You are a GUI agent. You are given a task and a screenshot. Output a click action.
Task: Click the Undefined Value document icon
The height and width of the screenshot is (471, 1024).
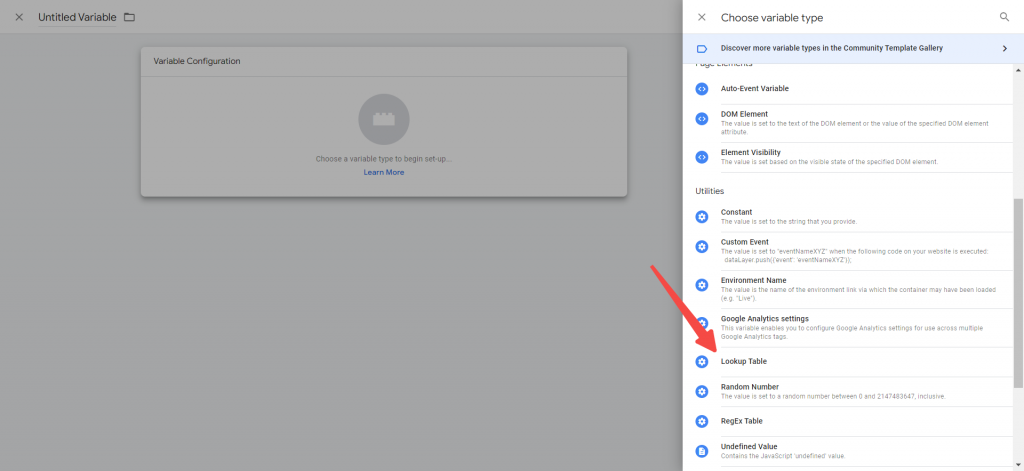701,451
